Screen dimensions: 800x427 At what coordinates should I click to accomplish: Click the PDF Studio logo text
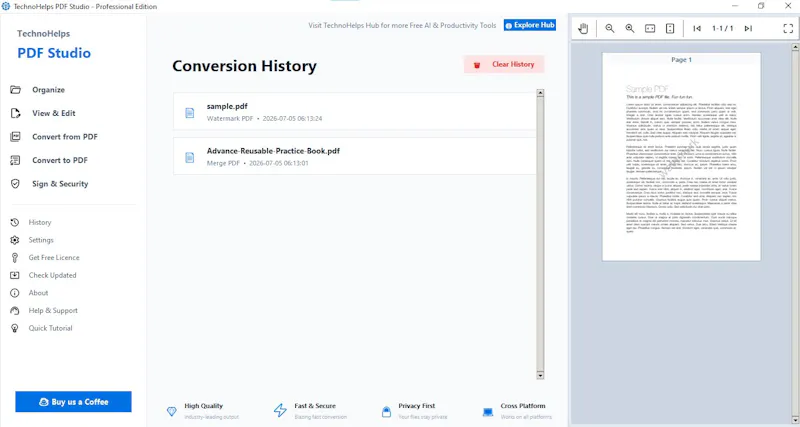tap(54, 53)
